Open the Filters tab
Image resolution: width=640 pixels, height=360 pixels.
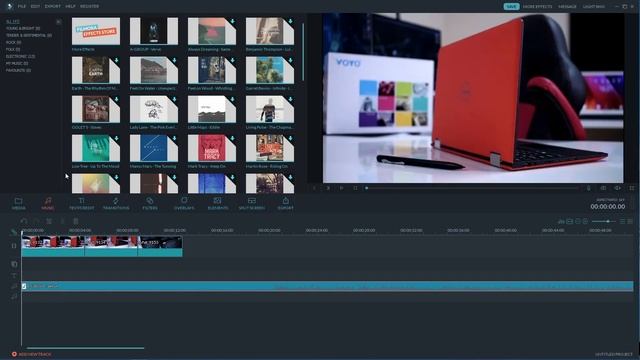(x=150, y=203)
